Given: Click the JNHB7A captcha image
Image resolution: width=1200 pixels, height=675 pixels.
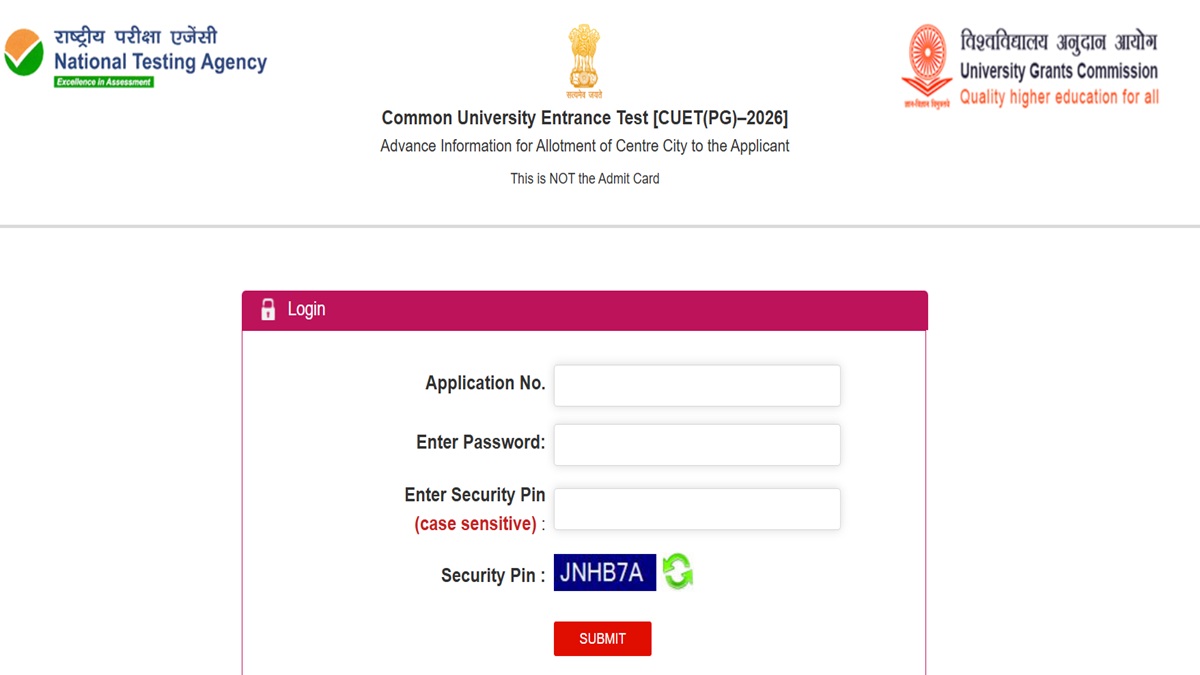Looking at the screenshot, I should tap(605, 572).
